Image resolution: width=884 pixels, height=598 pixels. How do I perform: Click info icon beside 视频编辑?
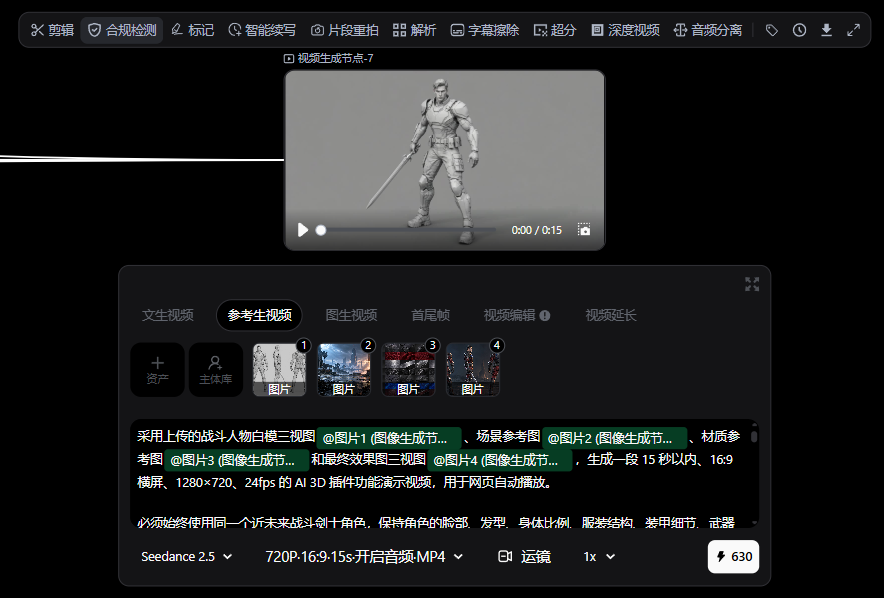pos(545,316)
